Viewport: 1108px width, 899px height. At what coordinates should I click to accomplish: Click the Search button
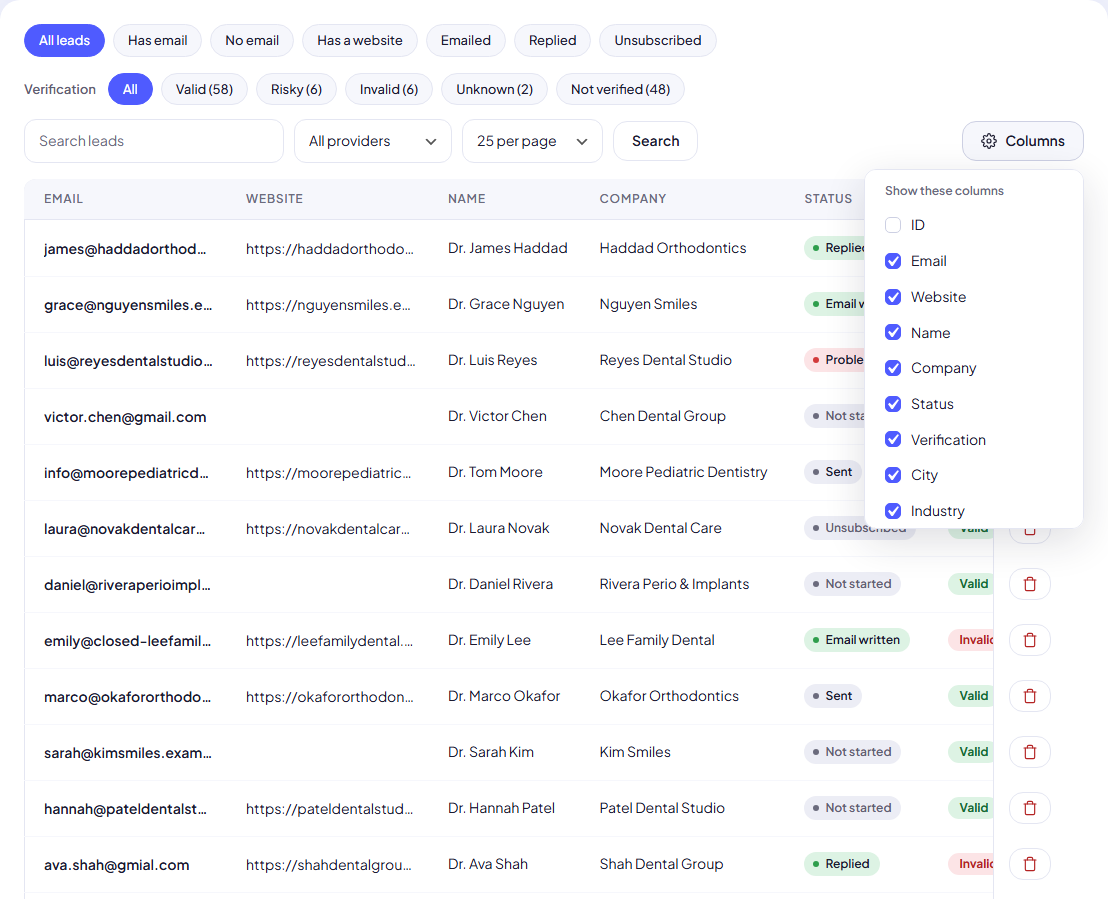tap(655, 141)
